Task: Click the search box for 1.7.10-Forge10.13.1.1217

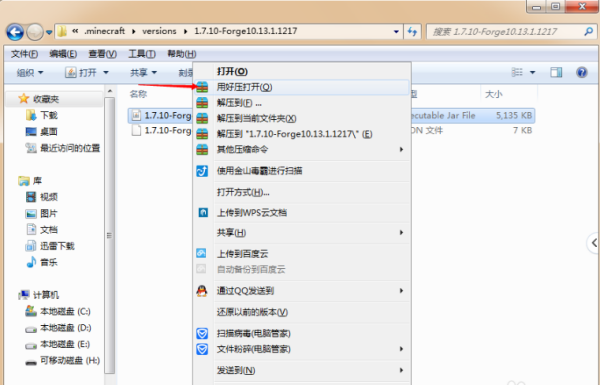Action: point(506,32)
